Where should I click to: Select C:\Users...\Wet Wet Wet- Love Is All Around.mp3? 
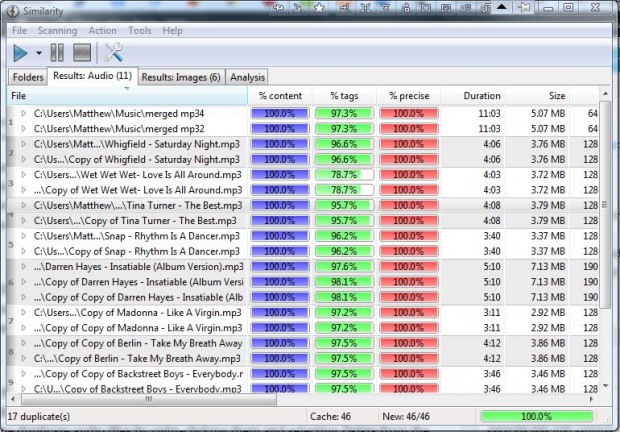pos(138,175)
